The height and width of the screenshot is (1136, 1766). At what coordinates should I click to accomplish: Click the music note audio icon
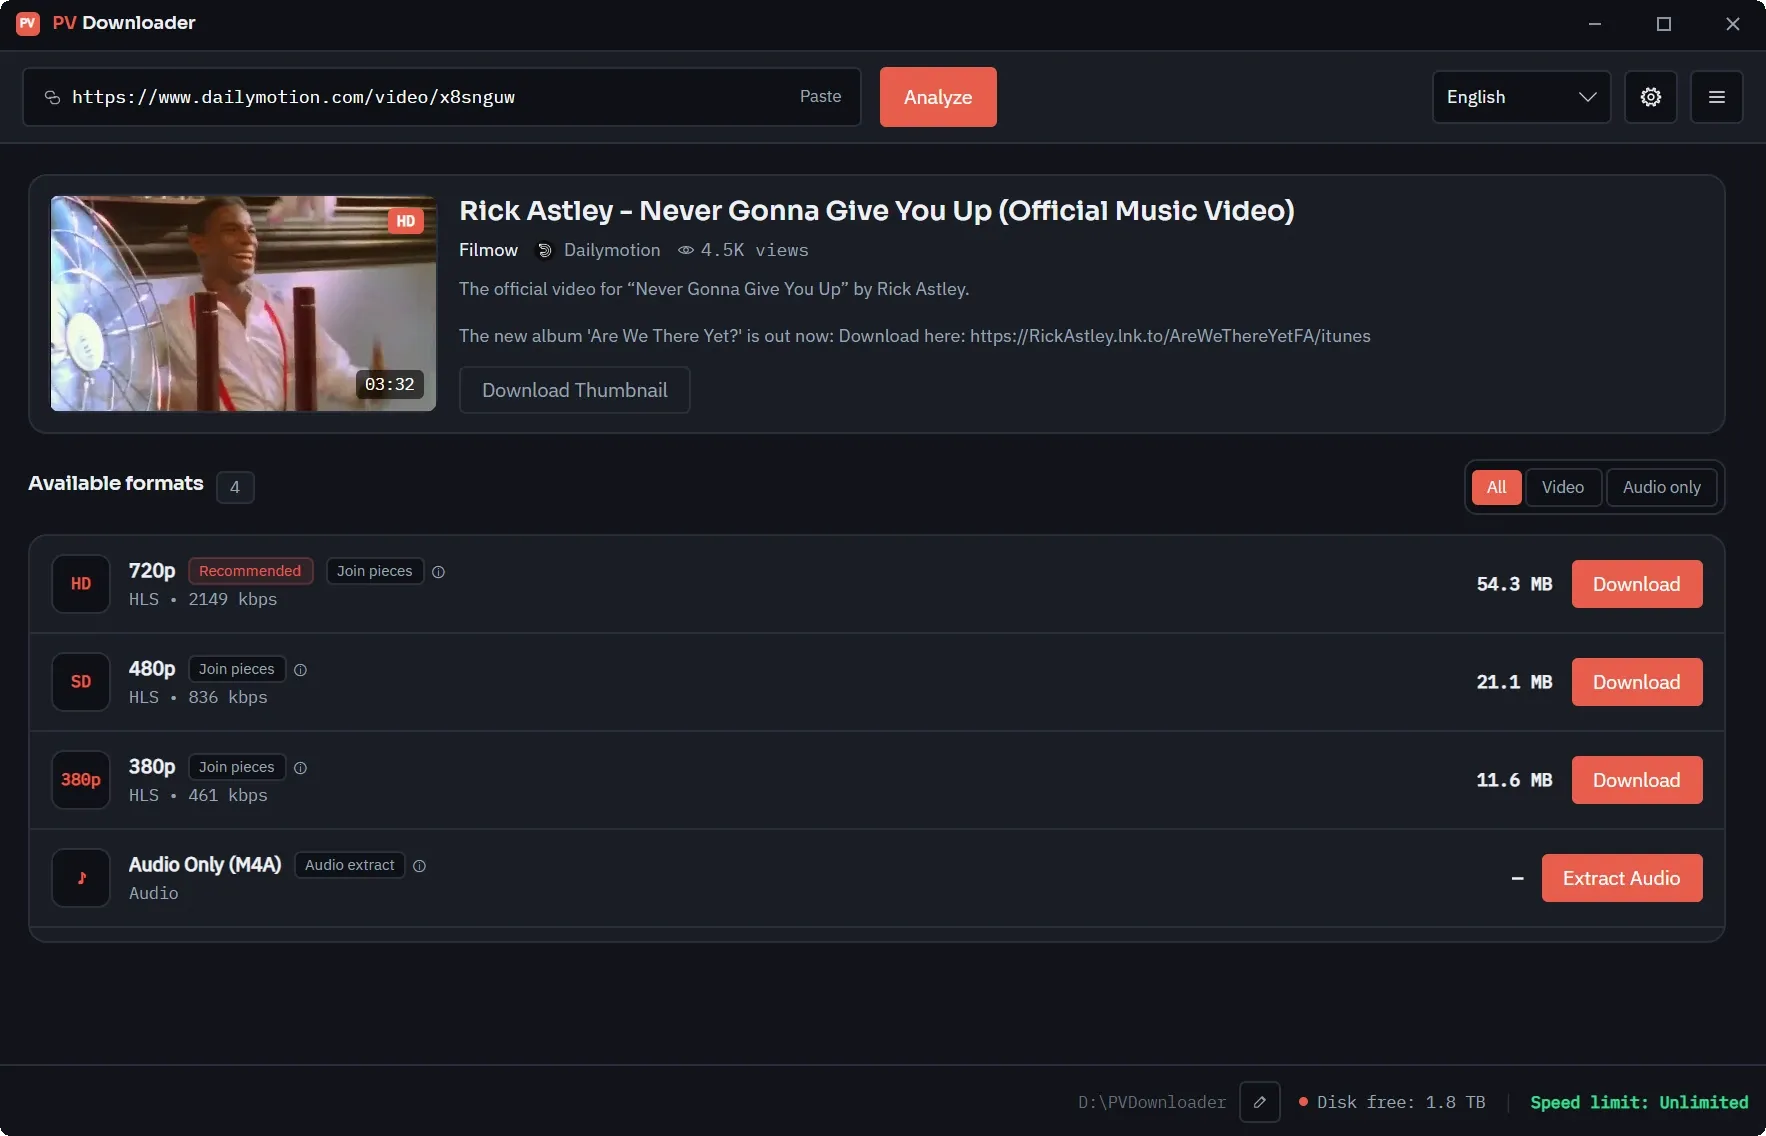81,878
